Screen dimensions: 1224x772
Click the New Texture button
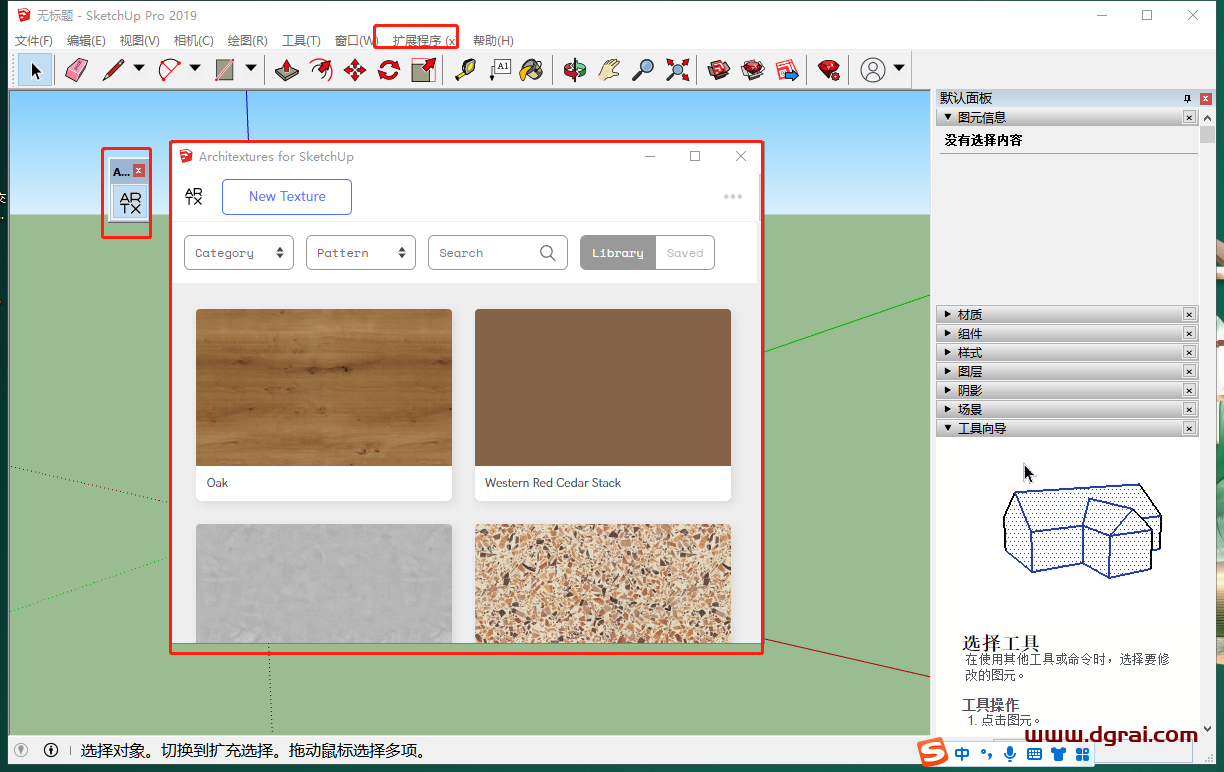tap(287, 197)
